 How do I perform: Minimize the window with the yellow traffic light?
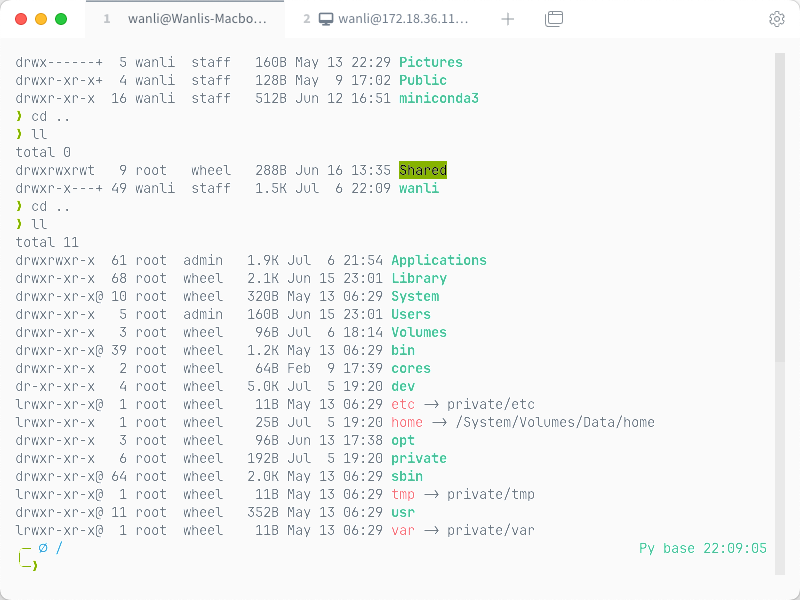click(39, 18)
